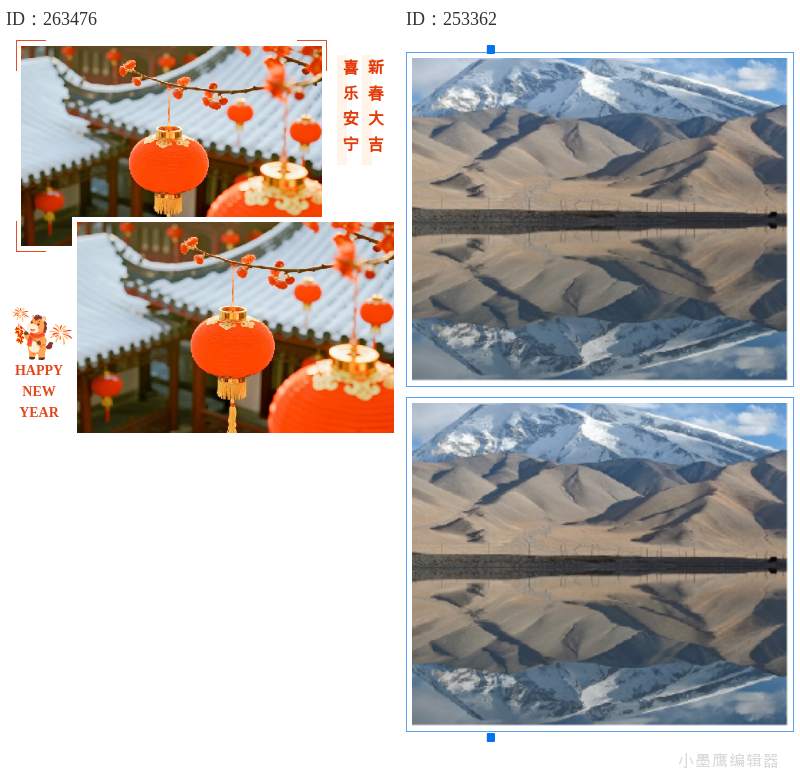800x780 pixels.
Task: Click the word NEW in red text
Action: [x=39, y=391]
